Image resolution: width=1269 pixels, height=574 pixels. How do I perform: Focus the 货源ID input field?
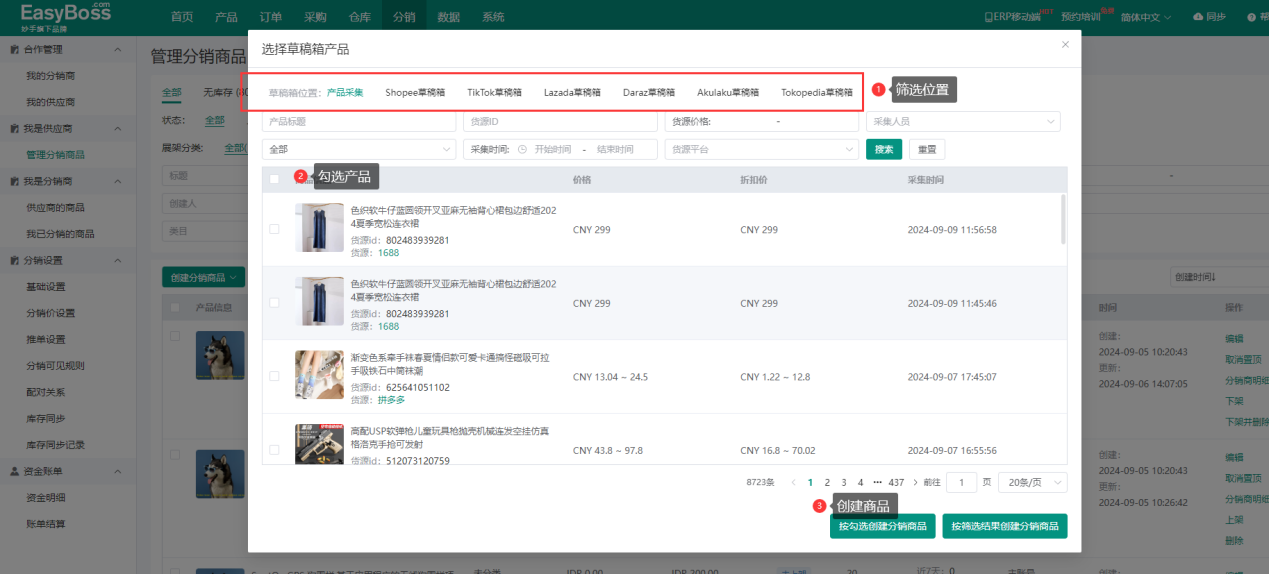point(560,121)
